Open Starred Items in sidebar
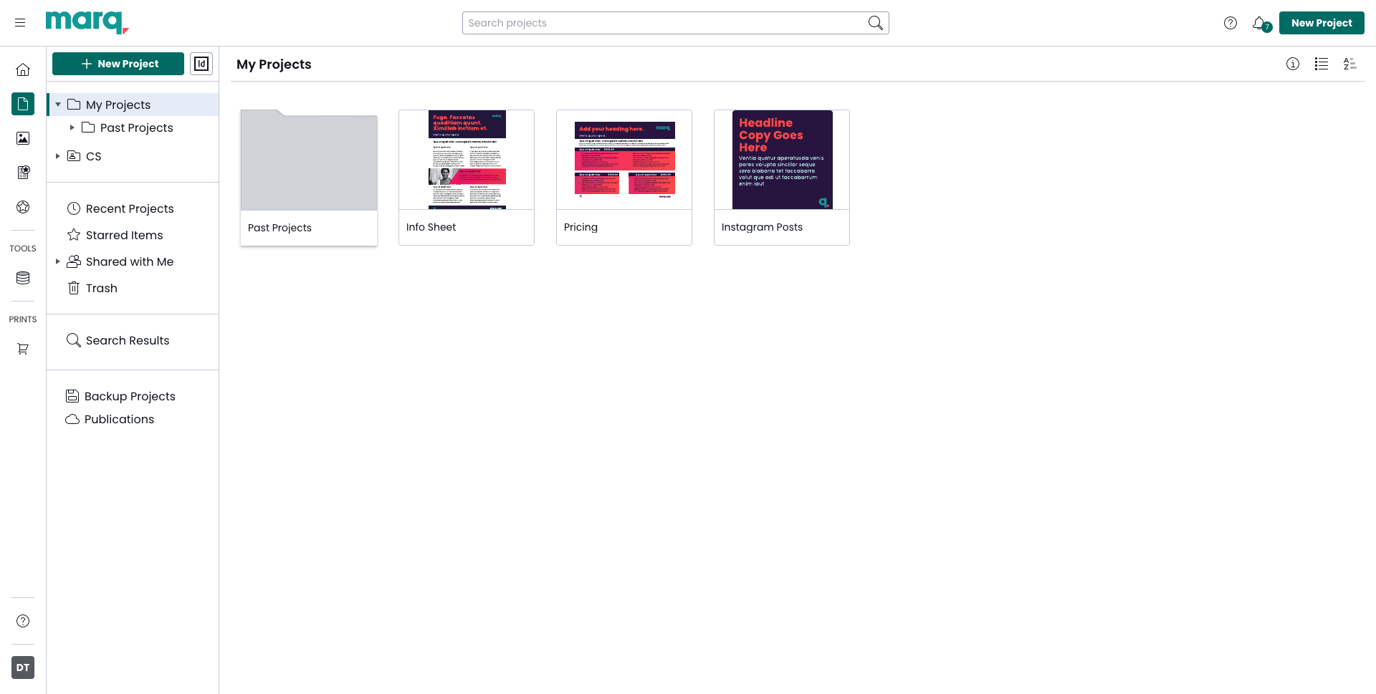The height and width of the screenshot is (694, 1376). click(x=124, y=234)
